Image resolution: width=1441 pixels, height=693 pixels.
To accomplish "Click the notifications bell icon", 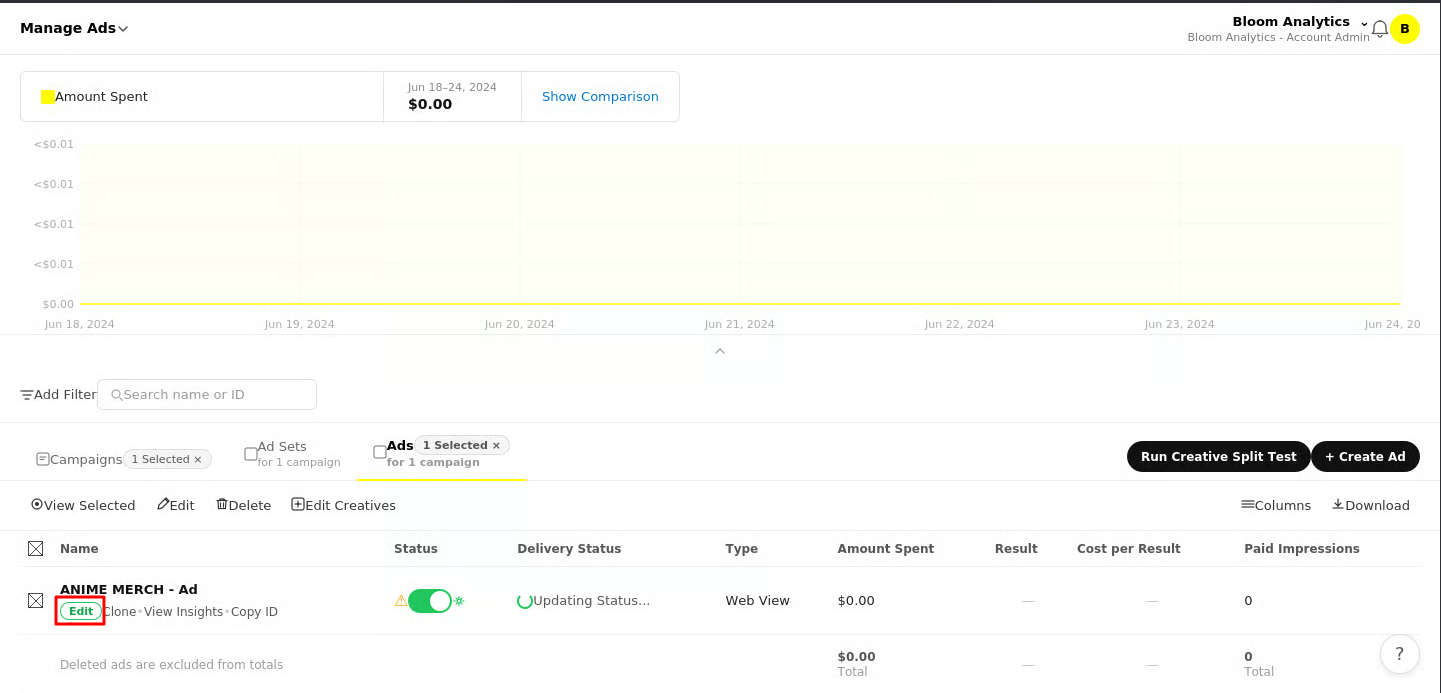I will (1379, 29).
